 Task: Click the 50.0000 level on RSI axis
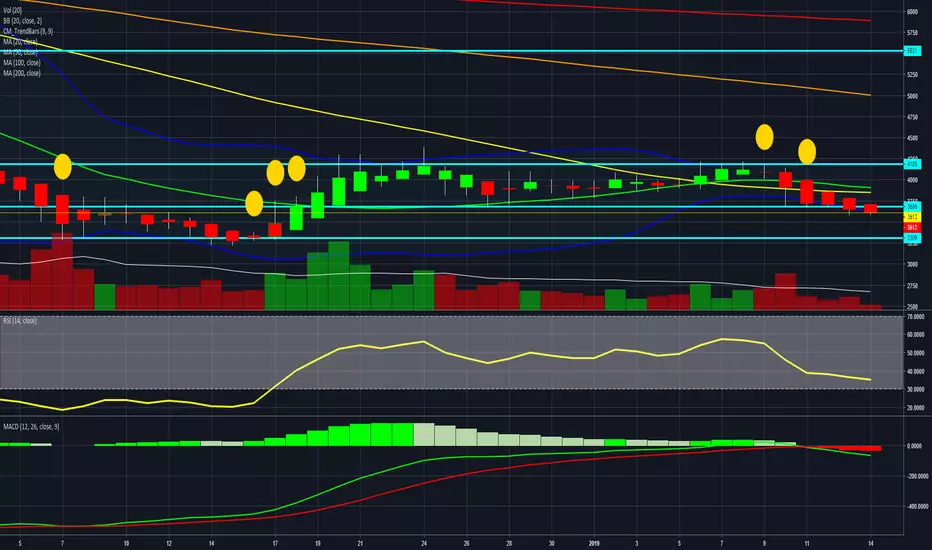(916, 353)
